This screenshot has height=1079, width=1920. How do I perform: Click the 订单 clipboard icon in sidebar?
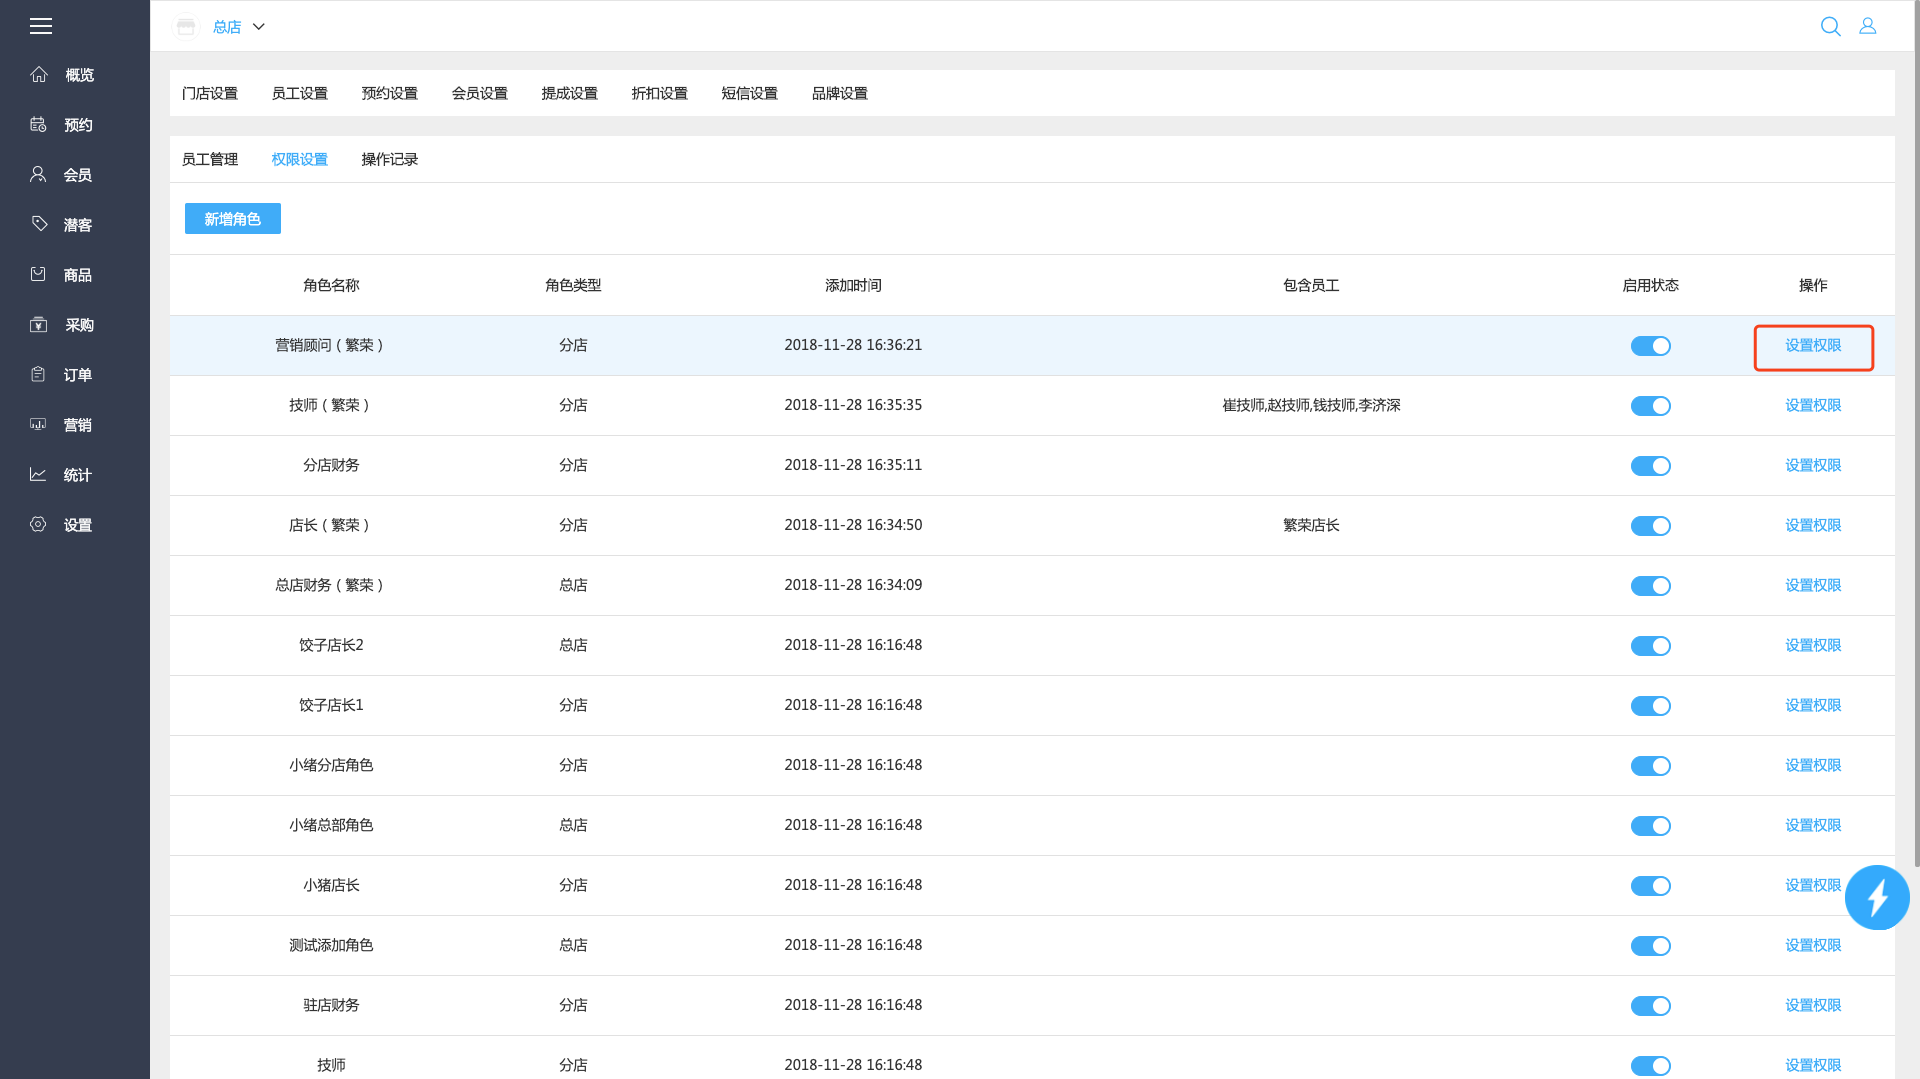click(x=39, y=374)
